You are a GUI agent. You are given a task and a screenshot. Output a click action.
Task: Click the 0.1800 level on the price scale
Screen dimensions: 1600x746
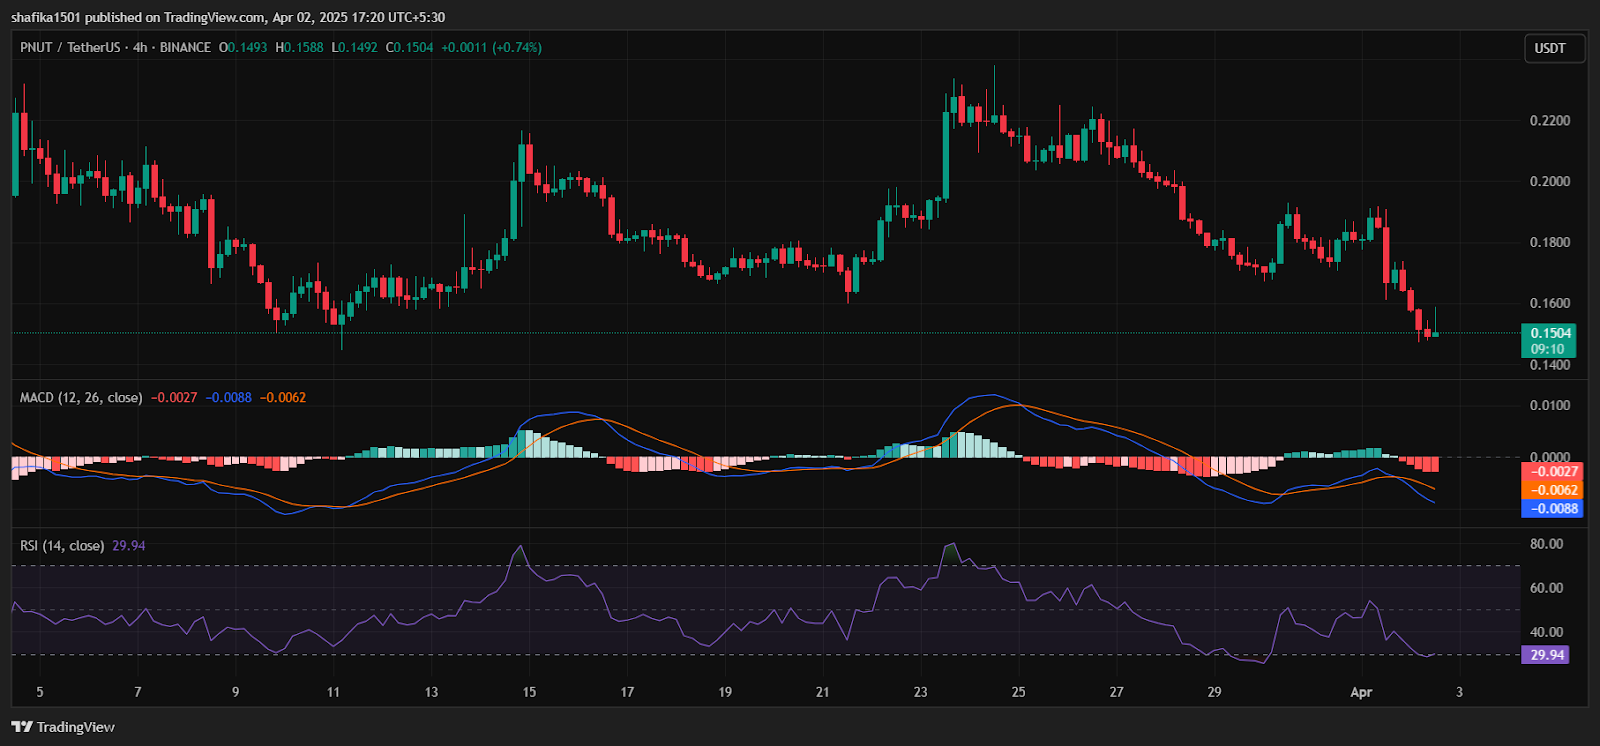pos(1549,243)
